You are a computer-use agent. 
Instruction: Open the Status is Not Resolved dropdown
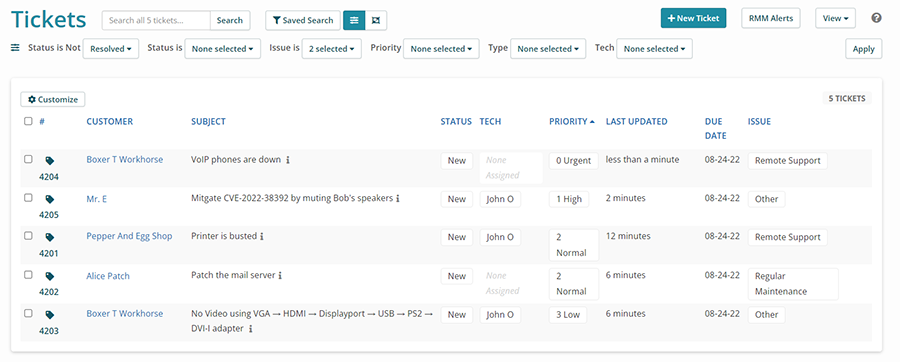111,49
